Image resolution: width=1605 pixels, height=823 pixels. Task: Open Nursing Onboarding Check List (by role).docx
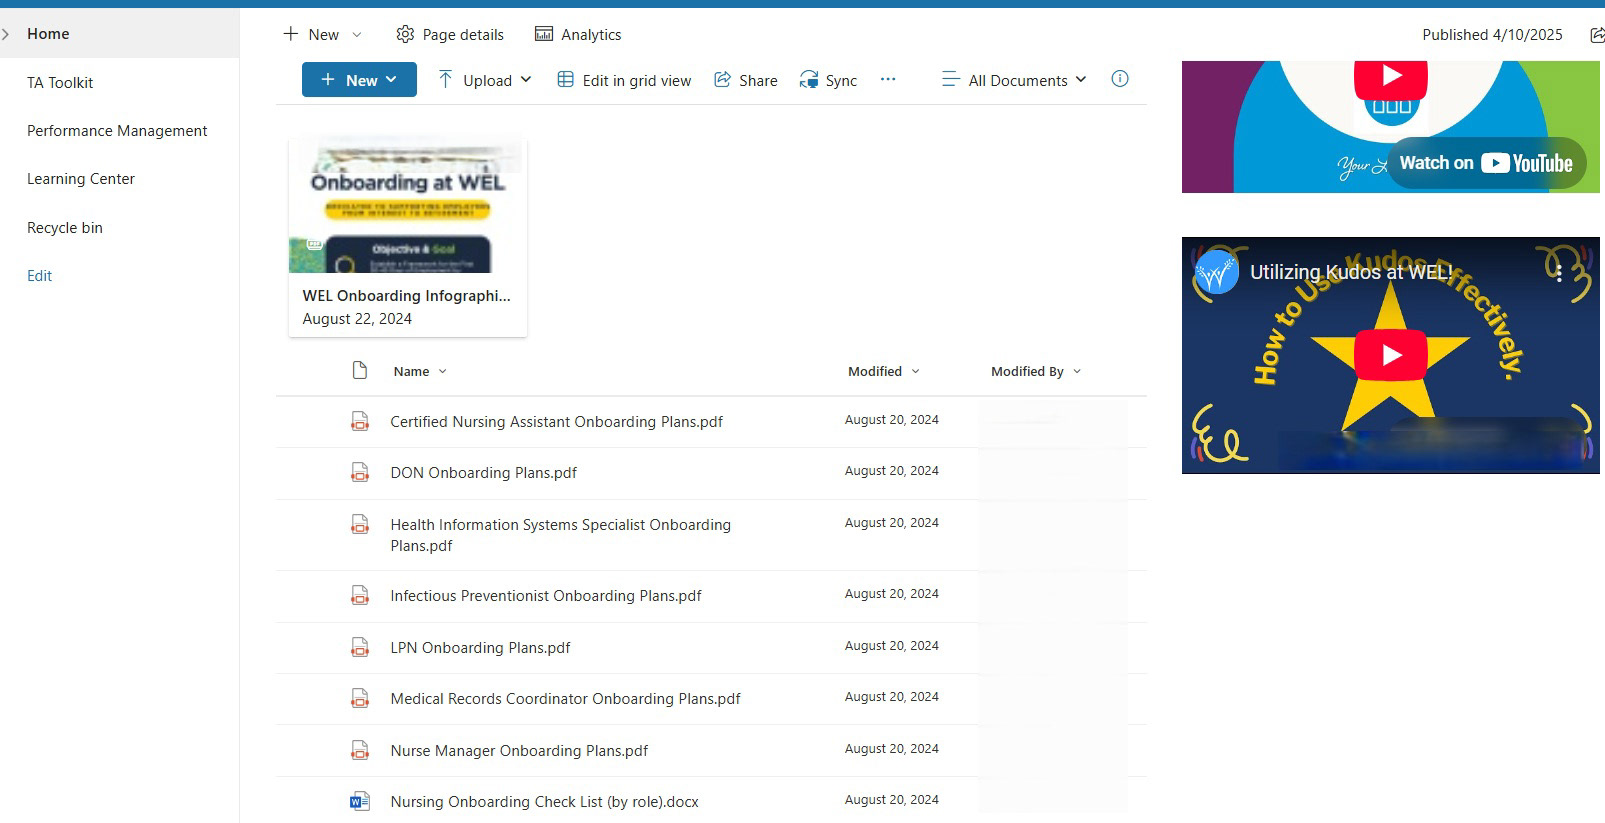pyautogui.click(x=544, y=802)
